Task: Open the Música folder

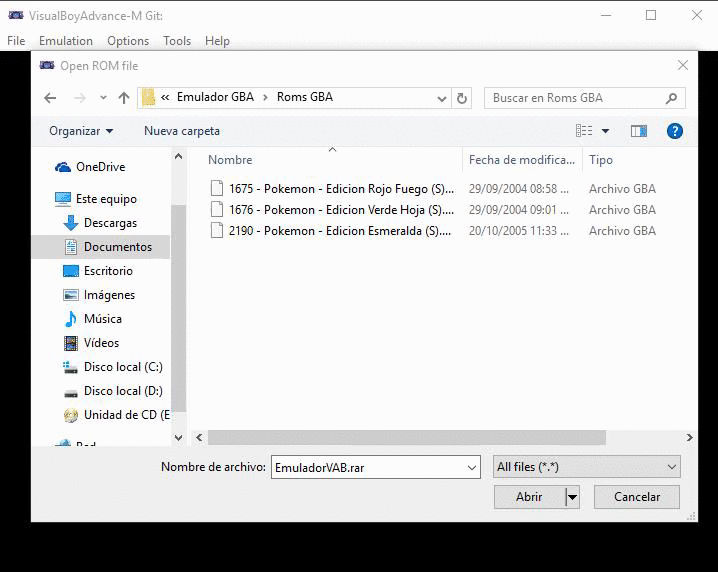Action: click(103, 319)
